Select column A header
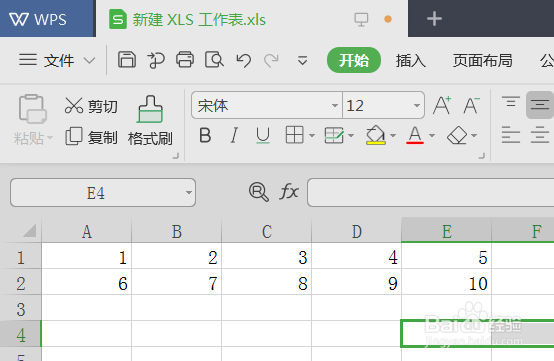The width and height of the screenshot is (554, 361). (87, 232)
